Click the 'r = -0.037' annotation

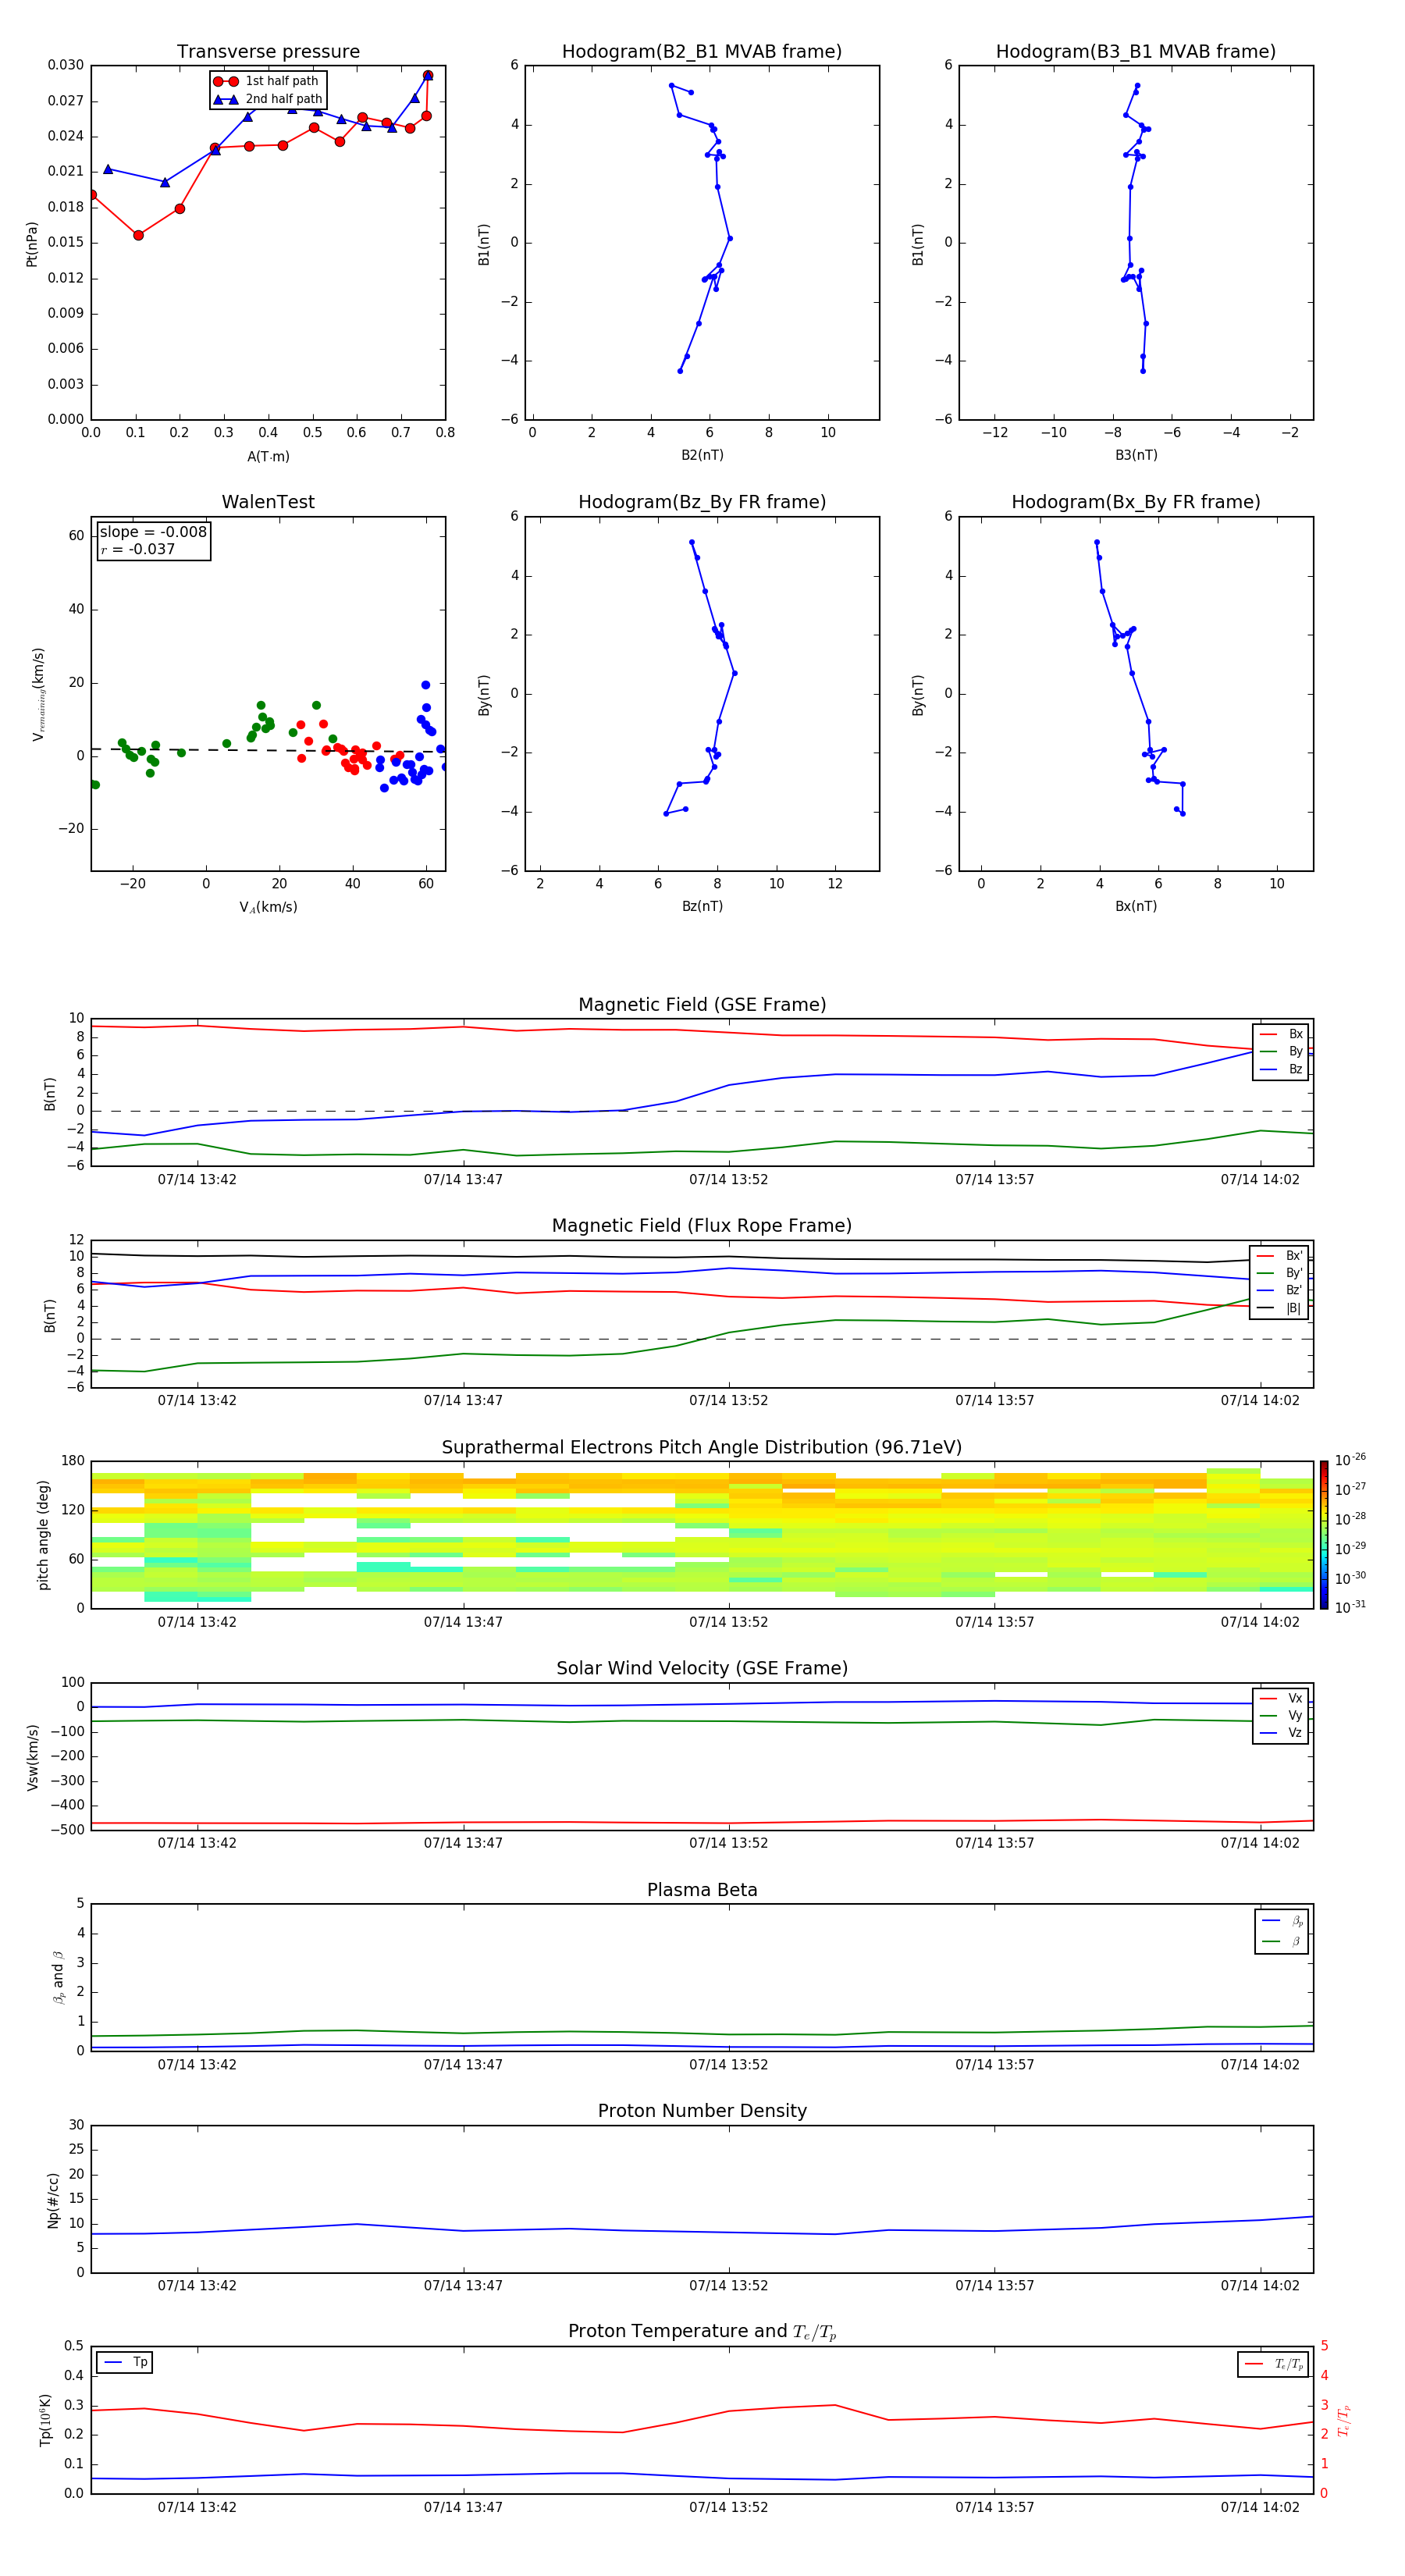[138, 549]
